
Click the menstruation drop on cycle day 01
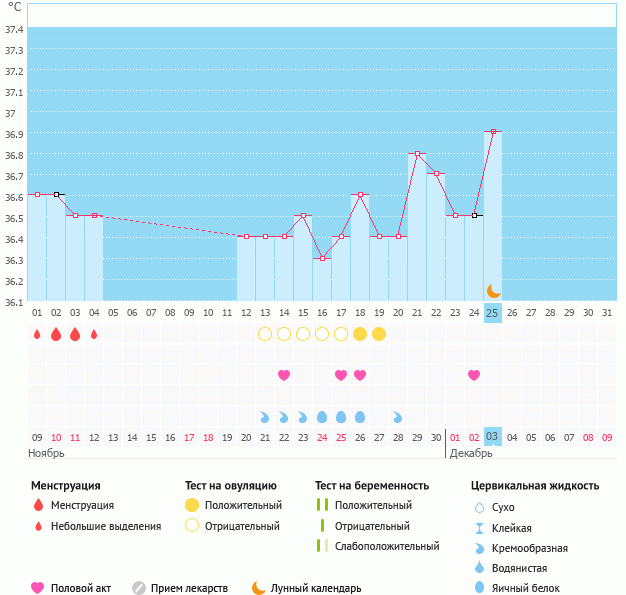37,334
